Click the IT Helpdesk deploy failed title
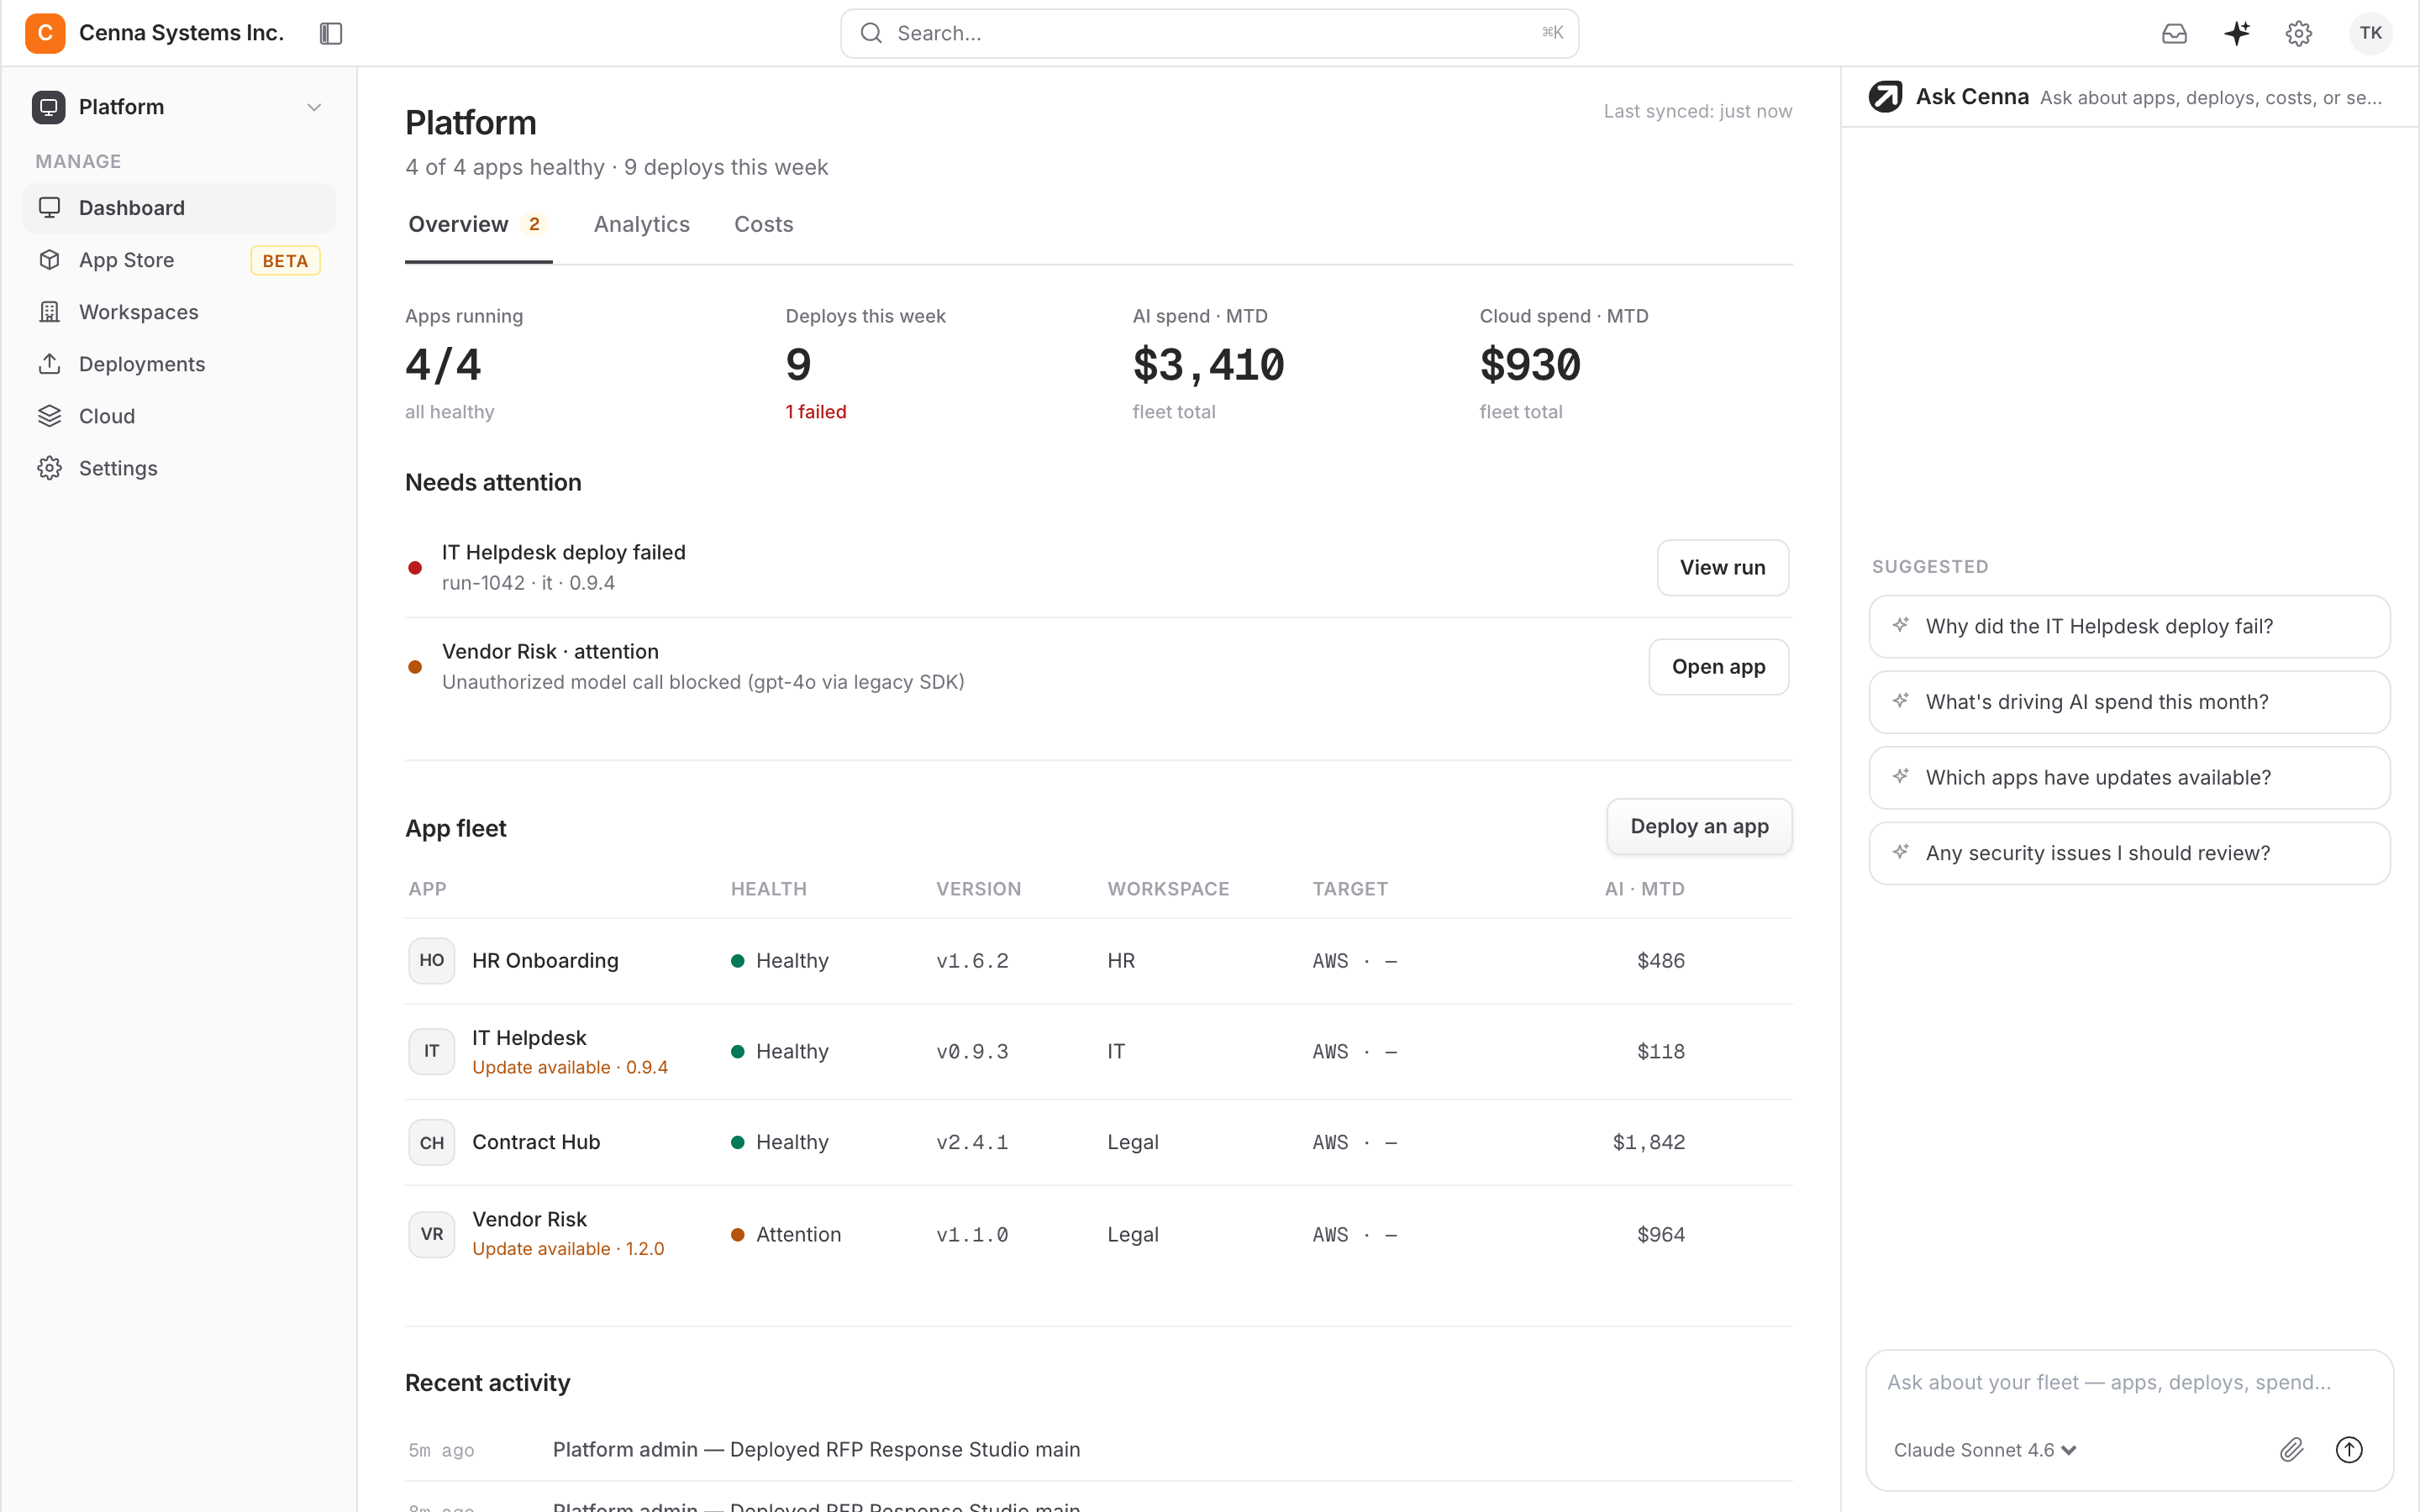2420x1512 pixels. pyautogui.click(x=564, y=553)
